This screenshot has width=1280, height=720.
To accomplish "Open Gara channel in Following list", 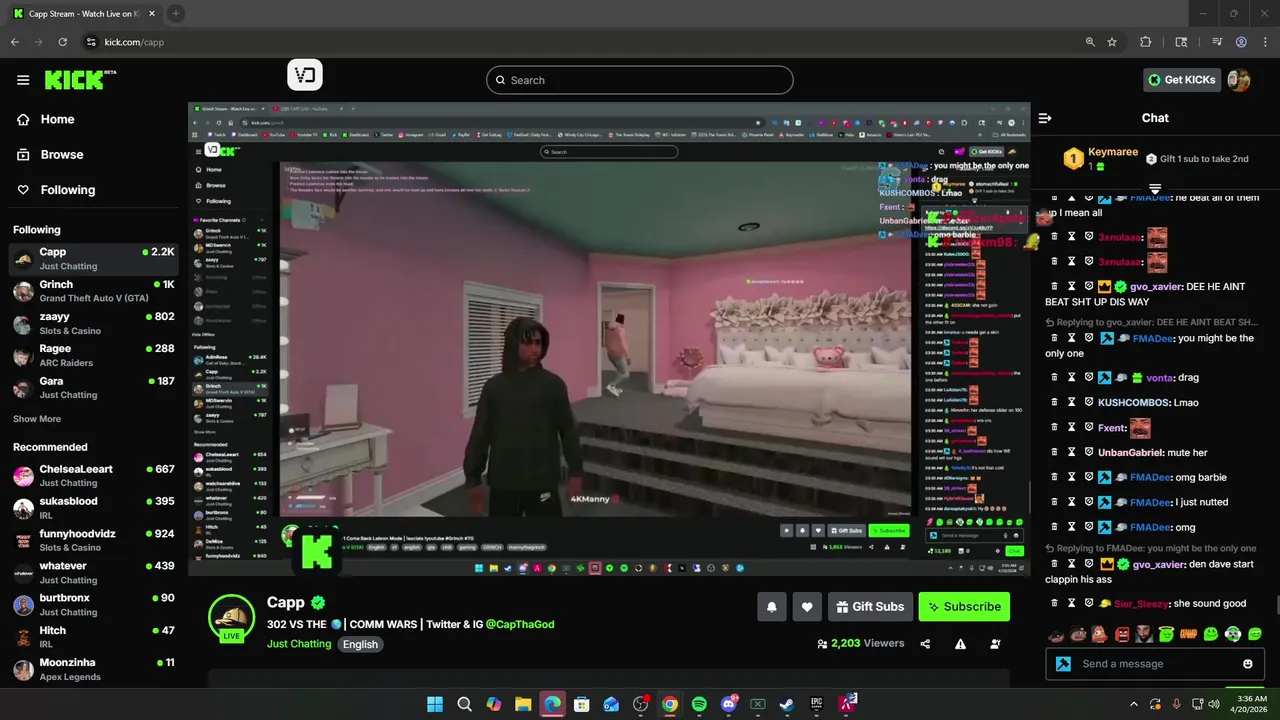I will pyautogui.click(x=94, y=387).
